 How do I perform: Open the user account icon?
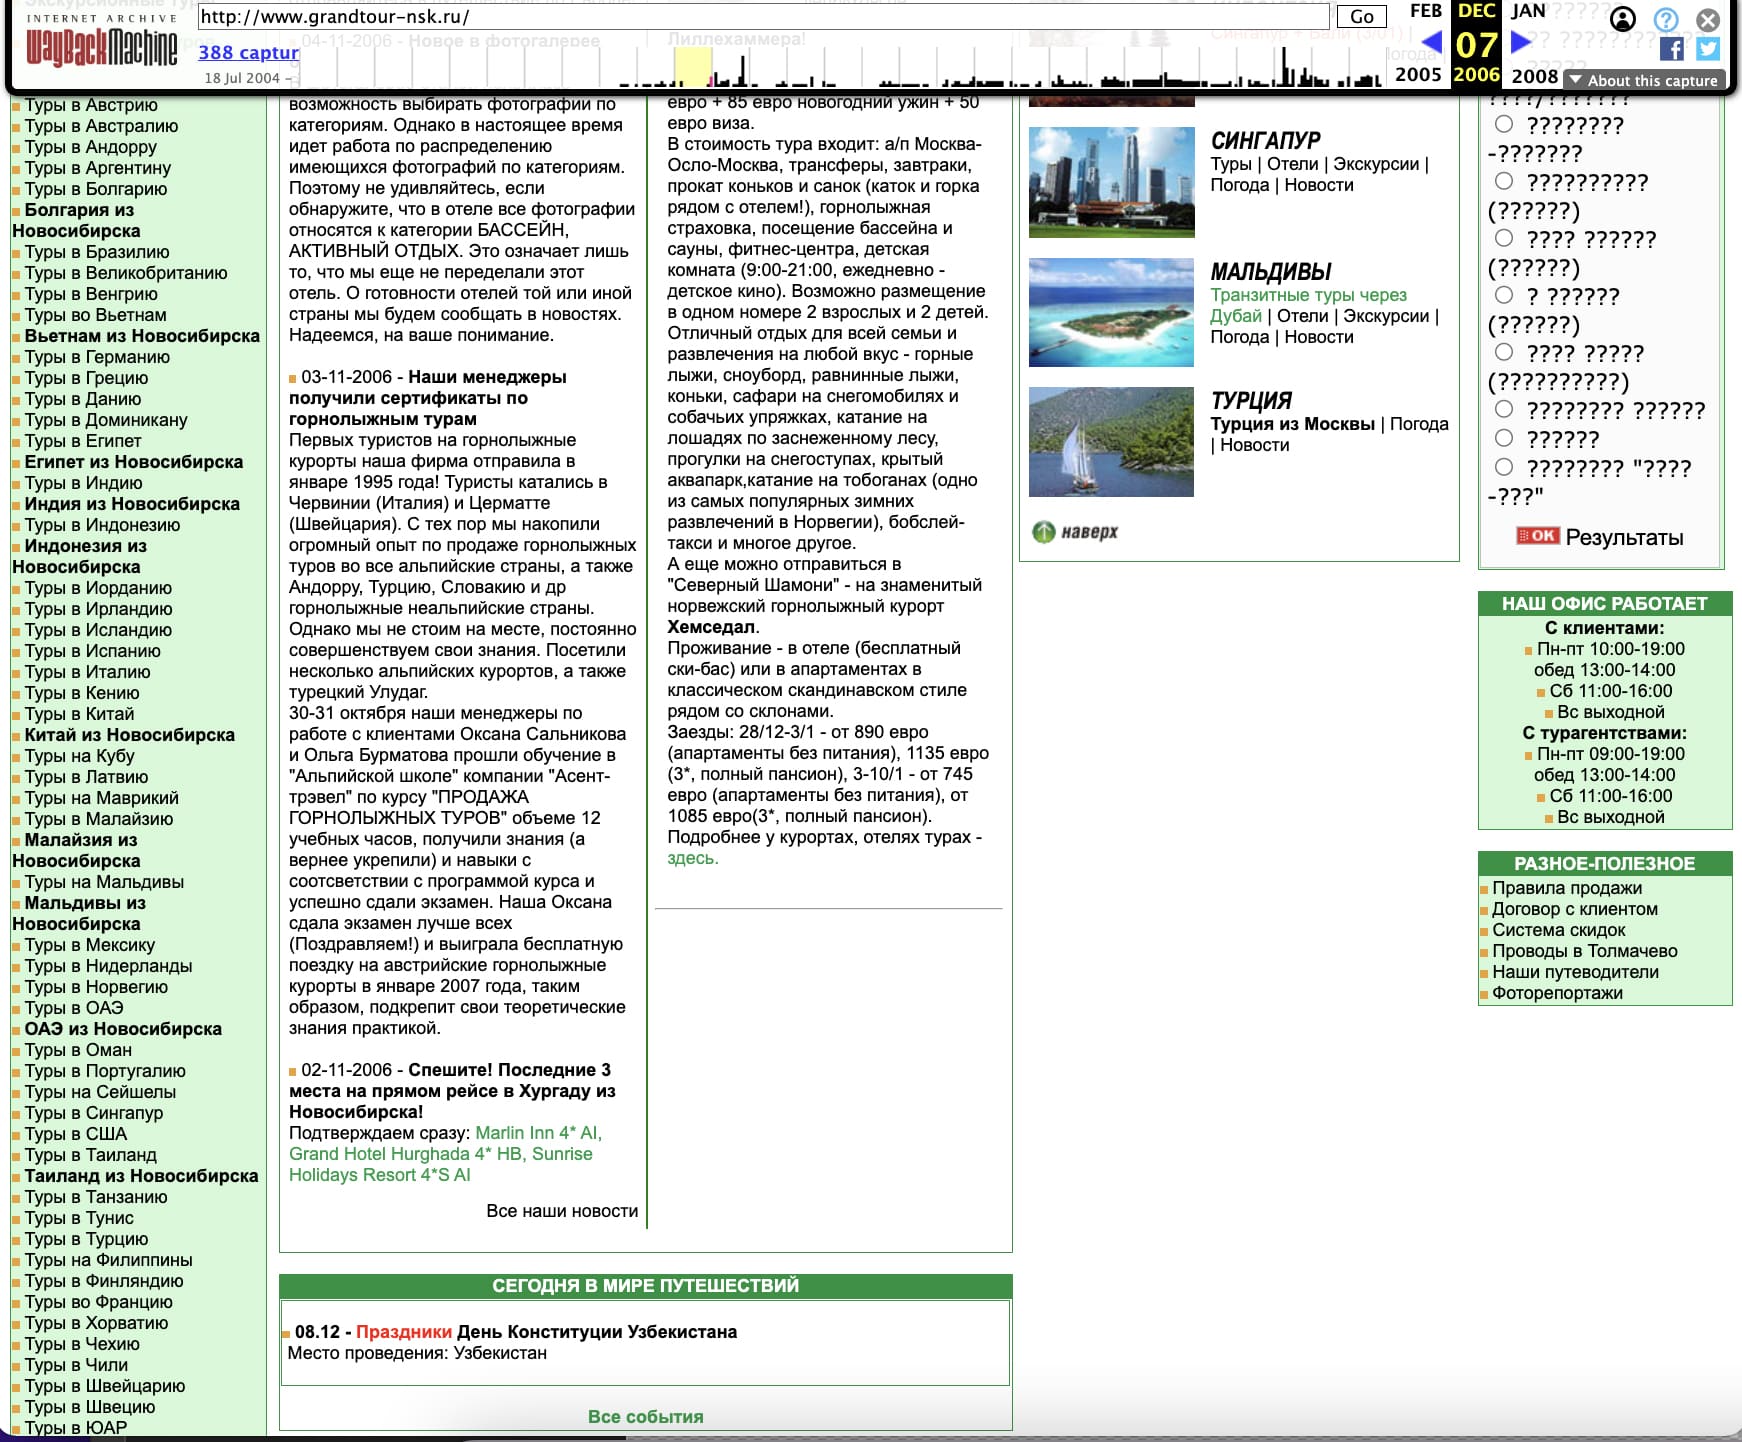point(1623,19)
